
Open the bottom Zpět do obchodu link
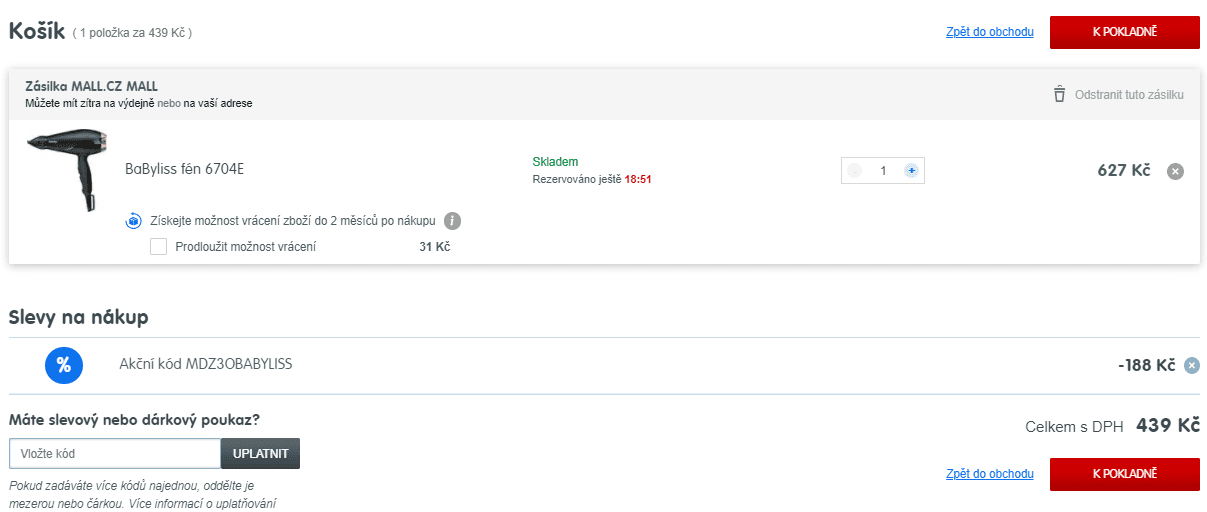(990, 474)
